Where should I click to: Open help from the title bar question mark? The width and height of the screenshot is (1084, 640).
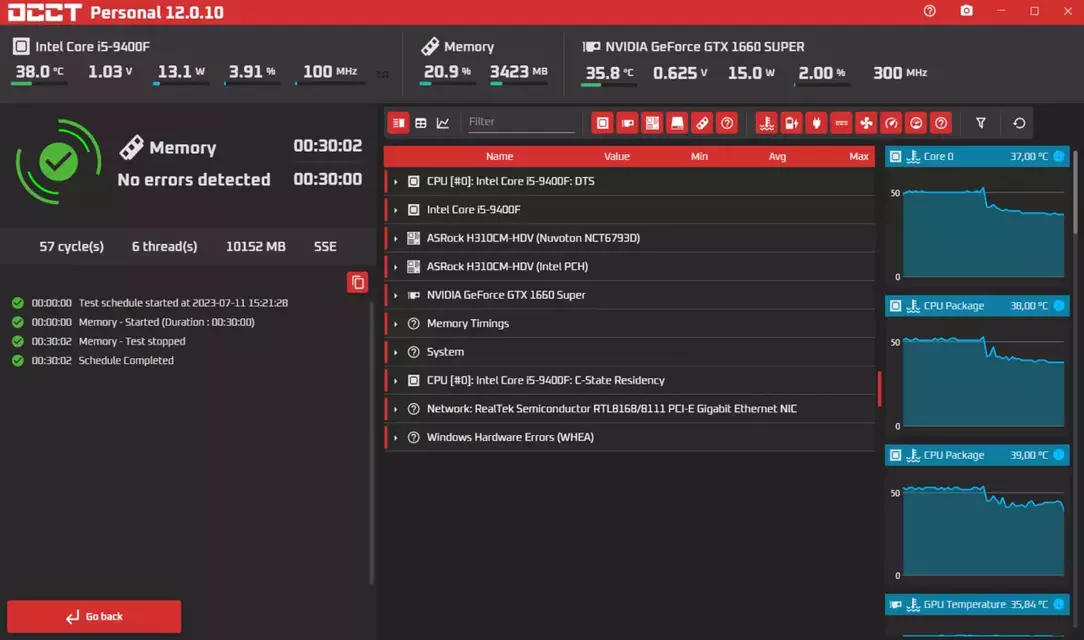[x=930, y=11]
